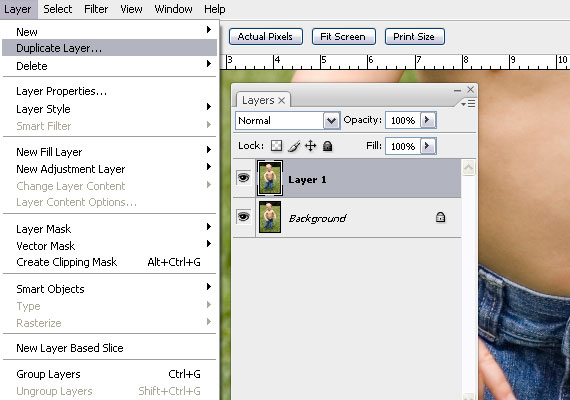Toggle lock image pixels brush icon
This screenshot has height=400, width=570.
coord(294,146)
